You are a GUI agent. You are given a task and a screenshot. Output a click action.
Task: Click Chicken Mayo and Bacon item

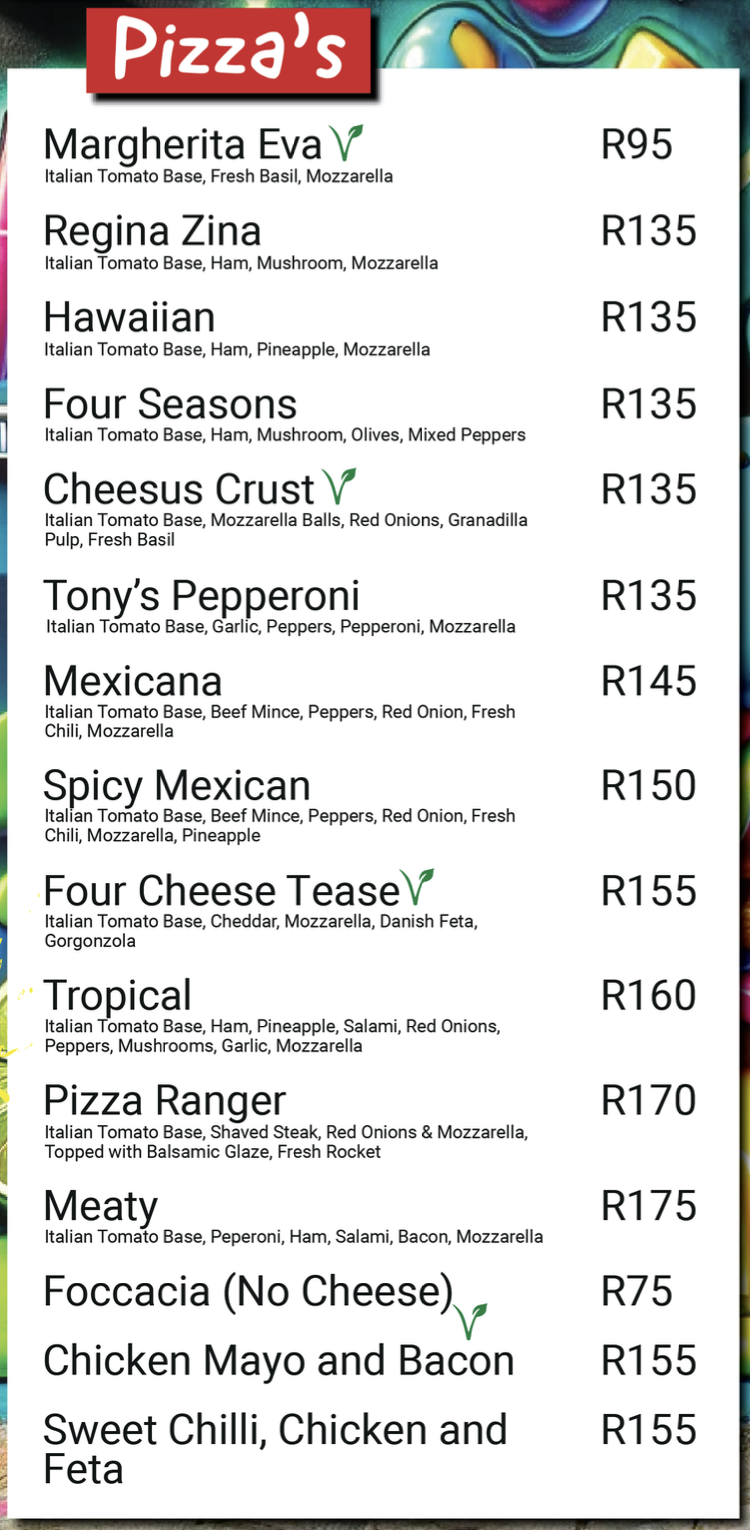coord(278,1361)
